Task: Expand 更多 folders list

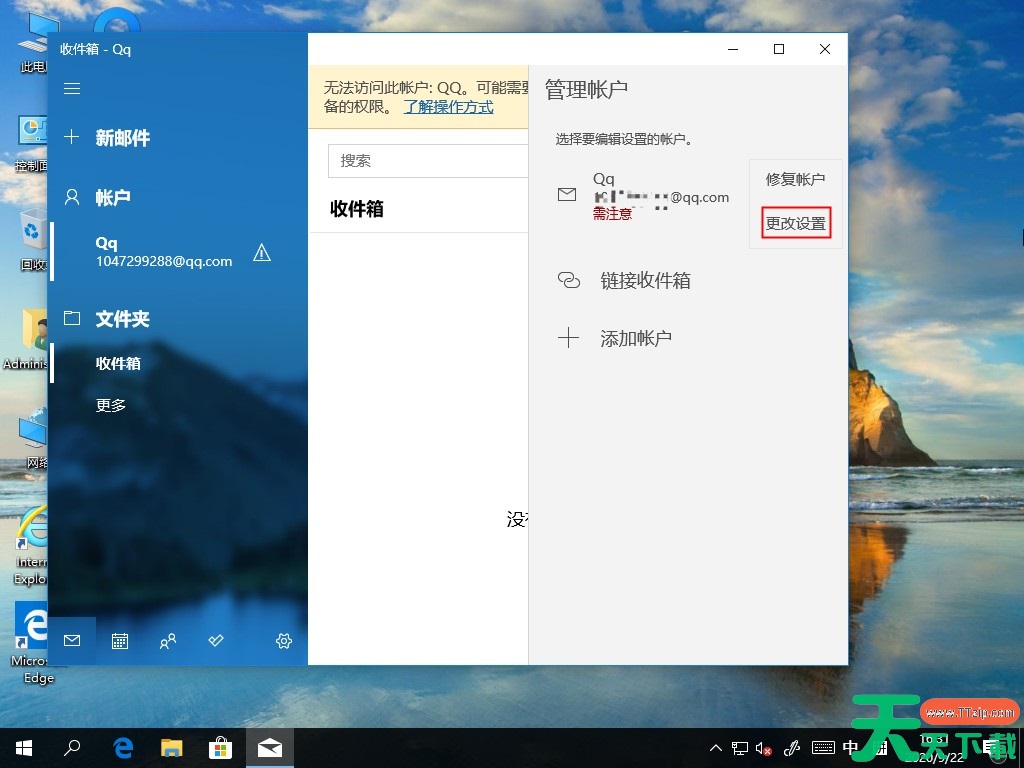Action: (111, 405)
